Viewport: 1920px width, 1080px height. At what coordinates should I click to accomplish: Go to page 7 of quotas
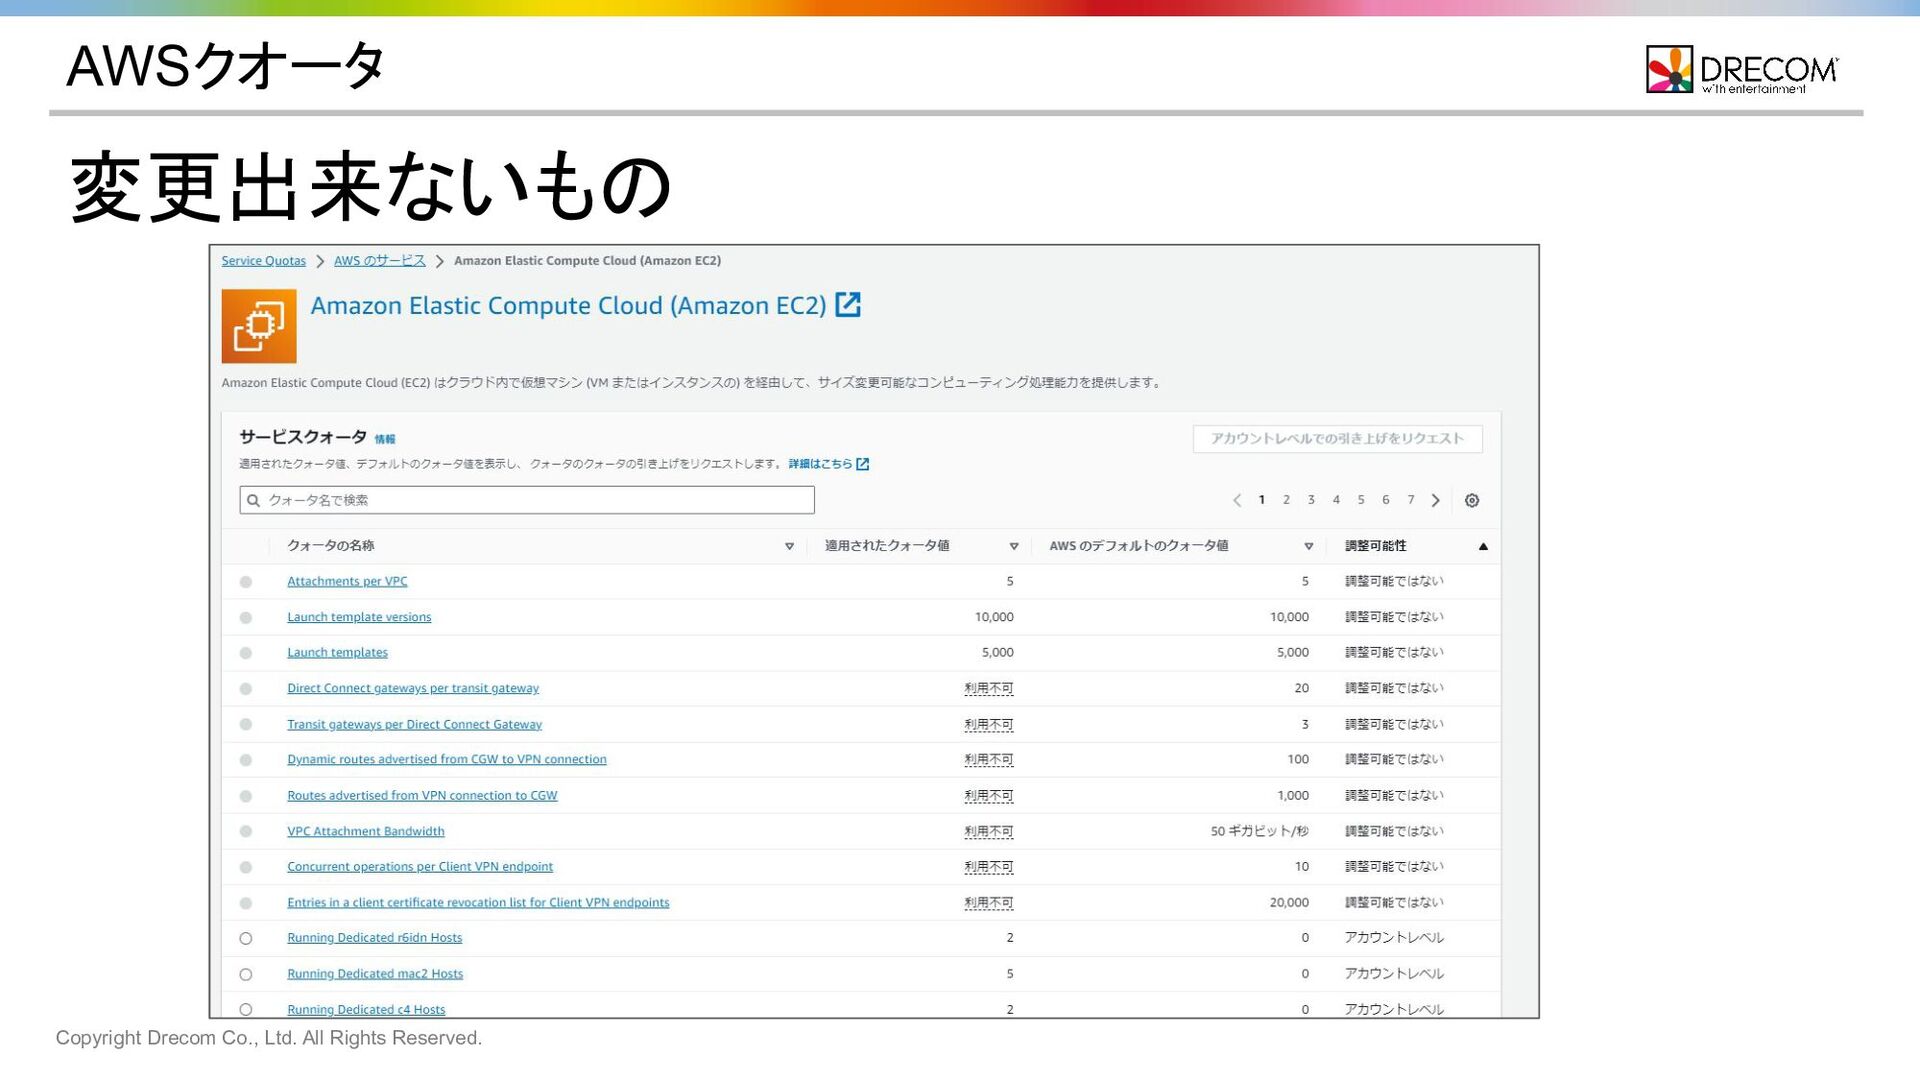(1411, 500)
